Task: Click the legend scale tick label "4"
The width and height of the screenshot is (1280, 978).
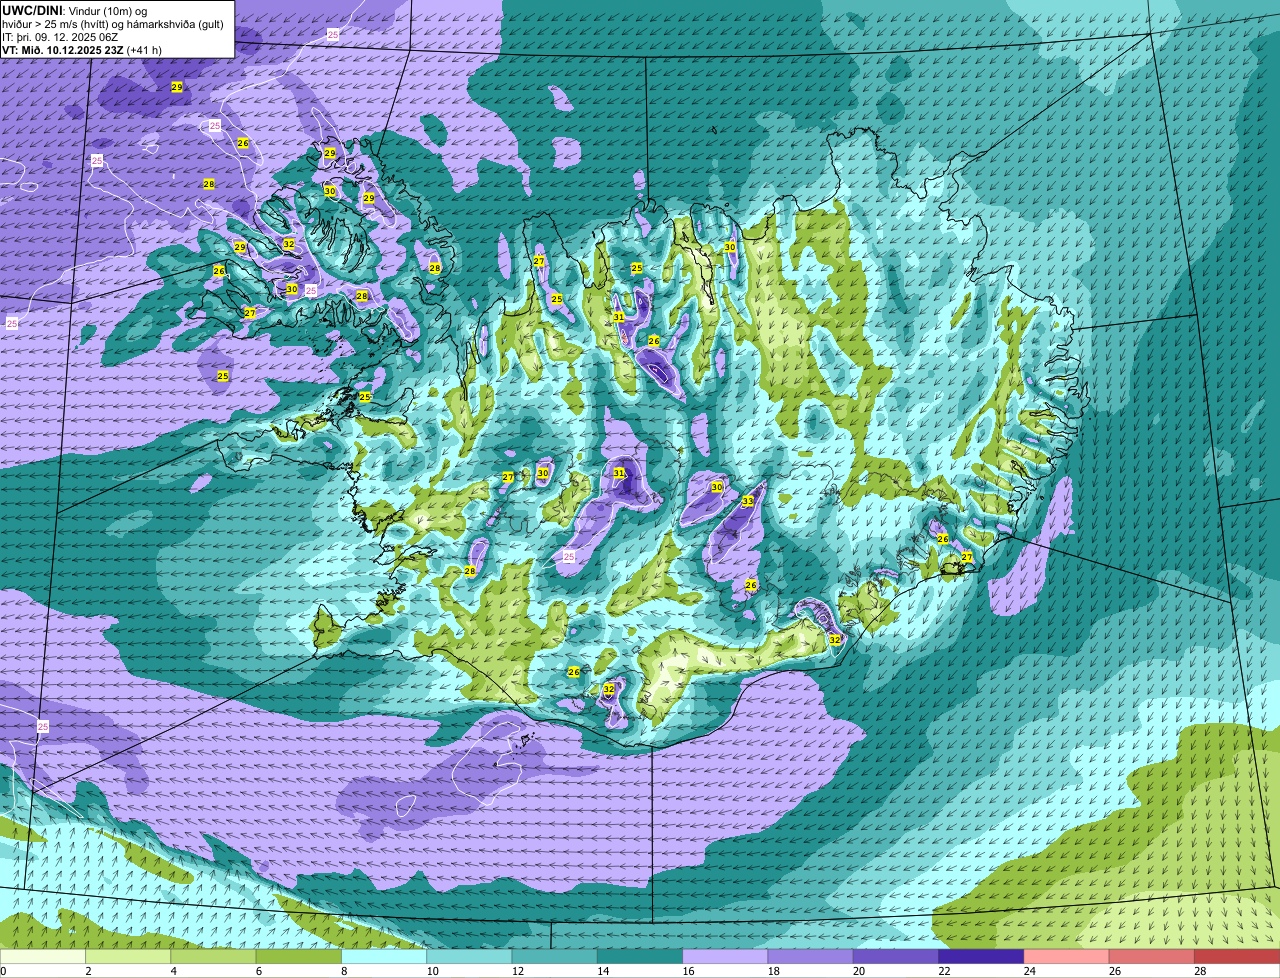Action: coord(173,970)
